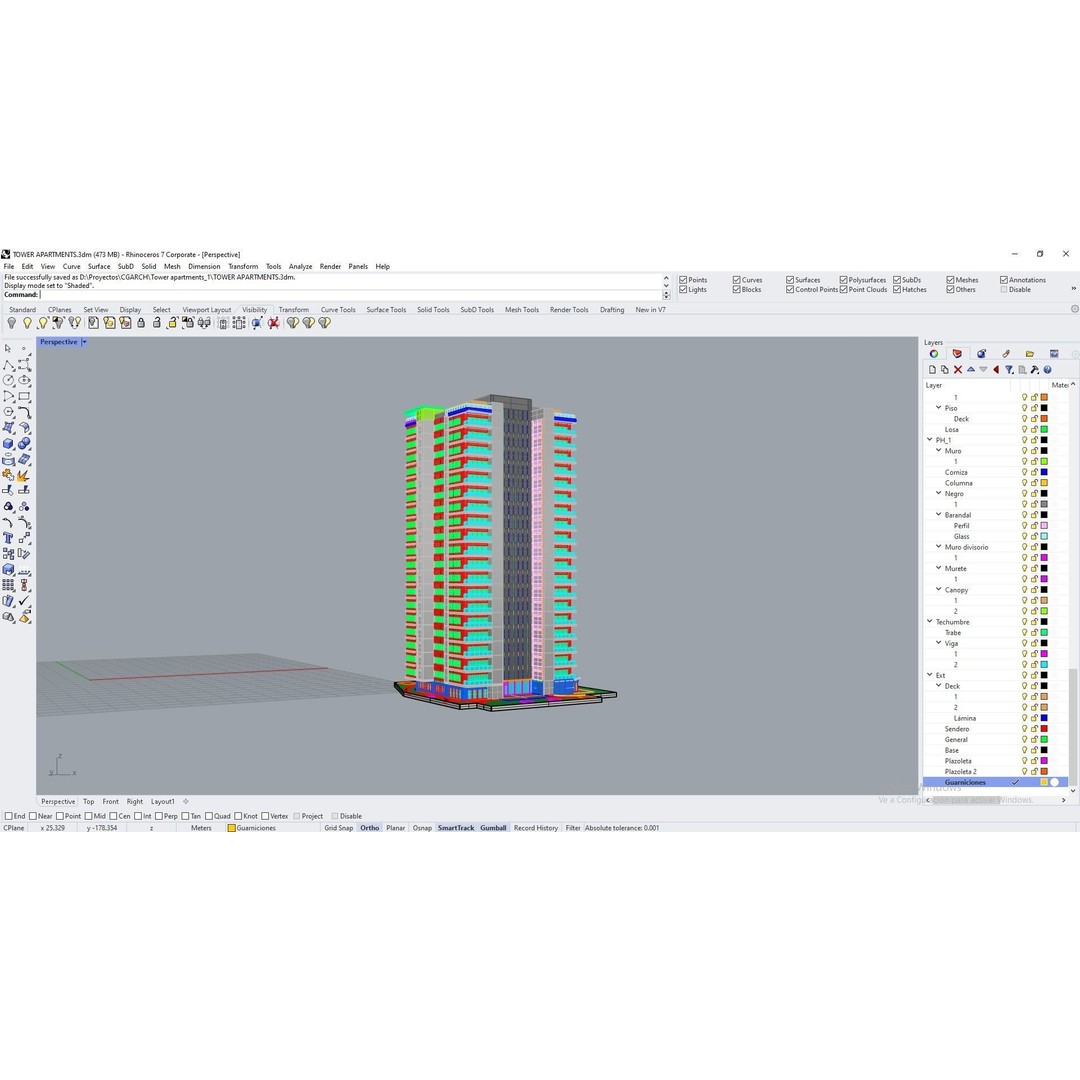Toggle the Polysurfaces filter checkbox
Image resolution: width=1080 pixels, height=1080 pixels.
point(843,280)
